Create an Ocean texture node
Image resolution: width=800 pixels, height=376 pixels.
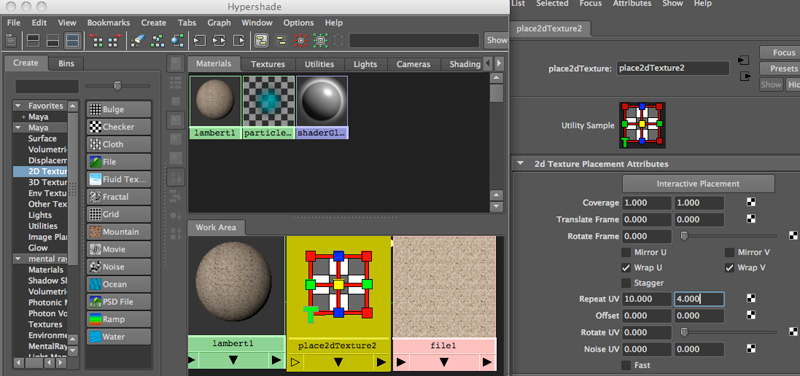(119, 284)
